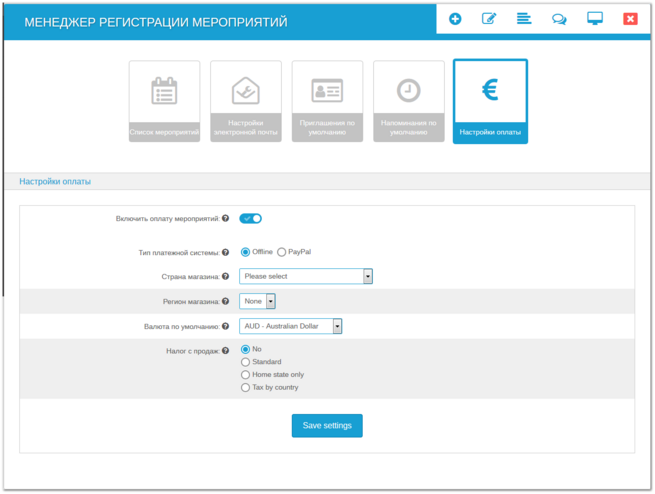Choose Tax by country option

[246, 387]
